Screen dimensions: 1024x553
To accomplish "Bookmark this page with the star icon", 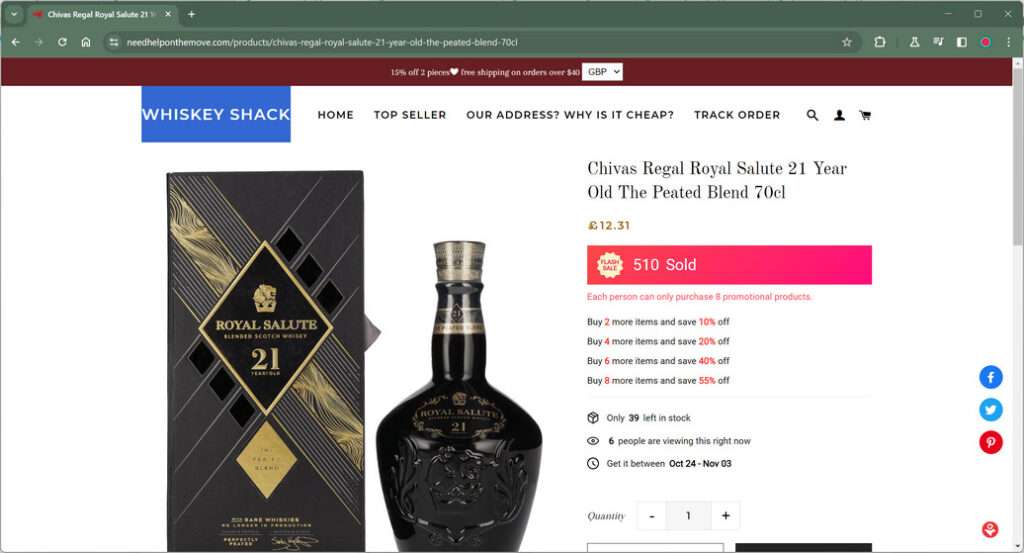I will pyautogui.click(x=846, y=42).
